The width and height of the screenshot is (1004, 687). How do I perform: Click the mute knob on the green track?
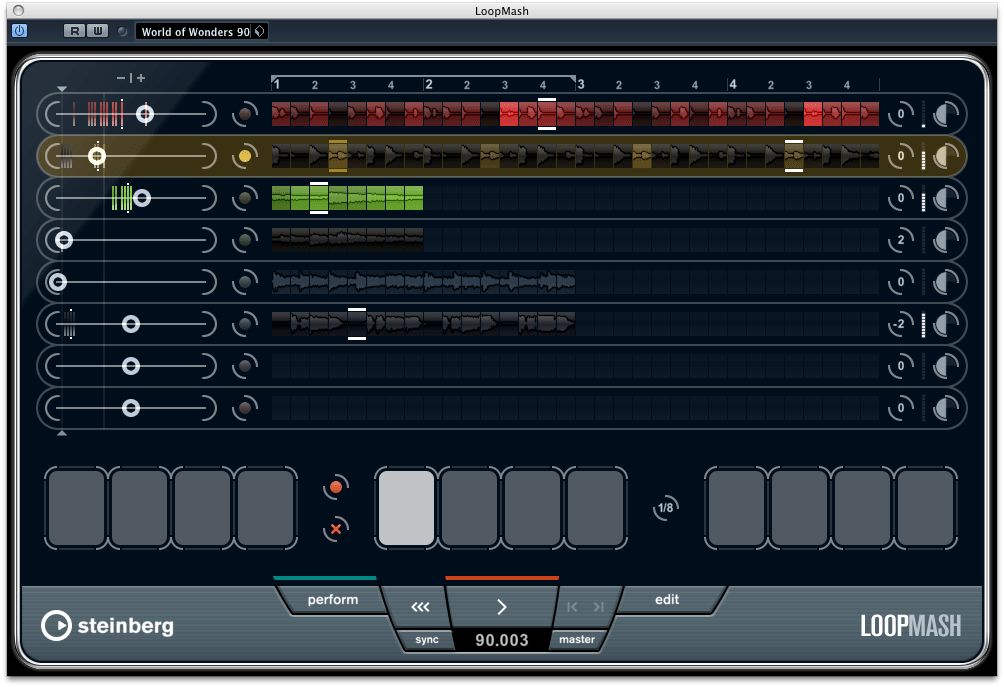click(245, 197)
